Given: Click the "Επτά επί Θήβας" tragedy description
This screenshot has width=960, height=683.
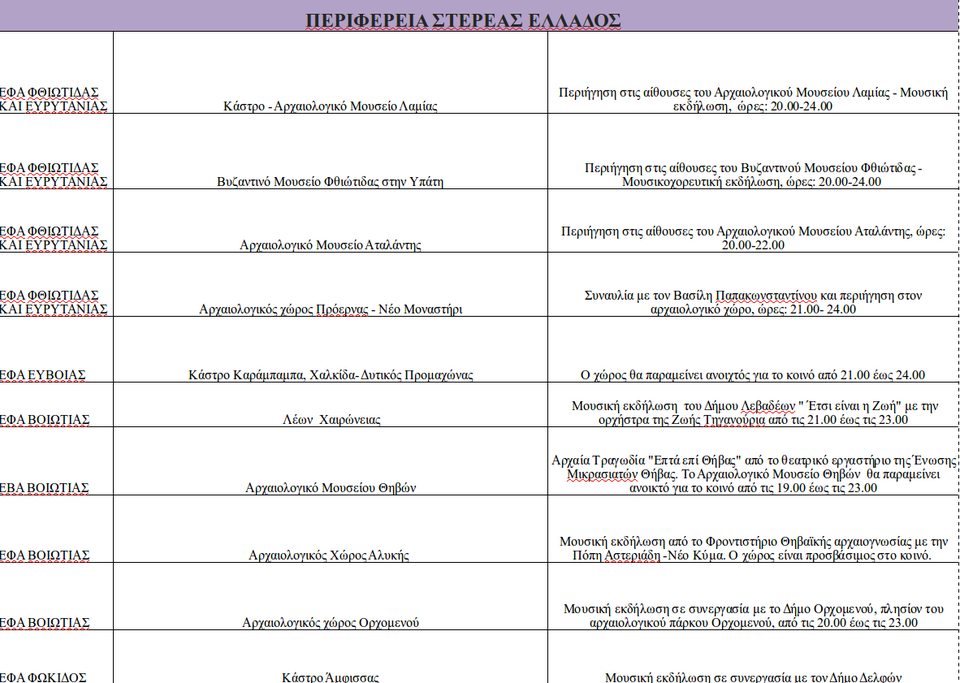Looking at the screenshot, I should click(752, 474).
